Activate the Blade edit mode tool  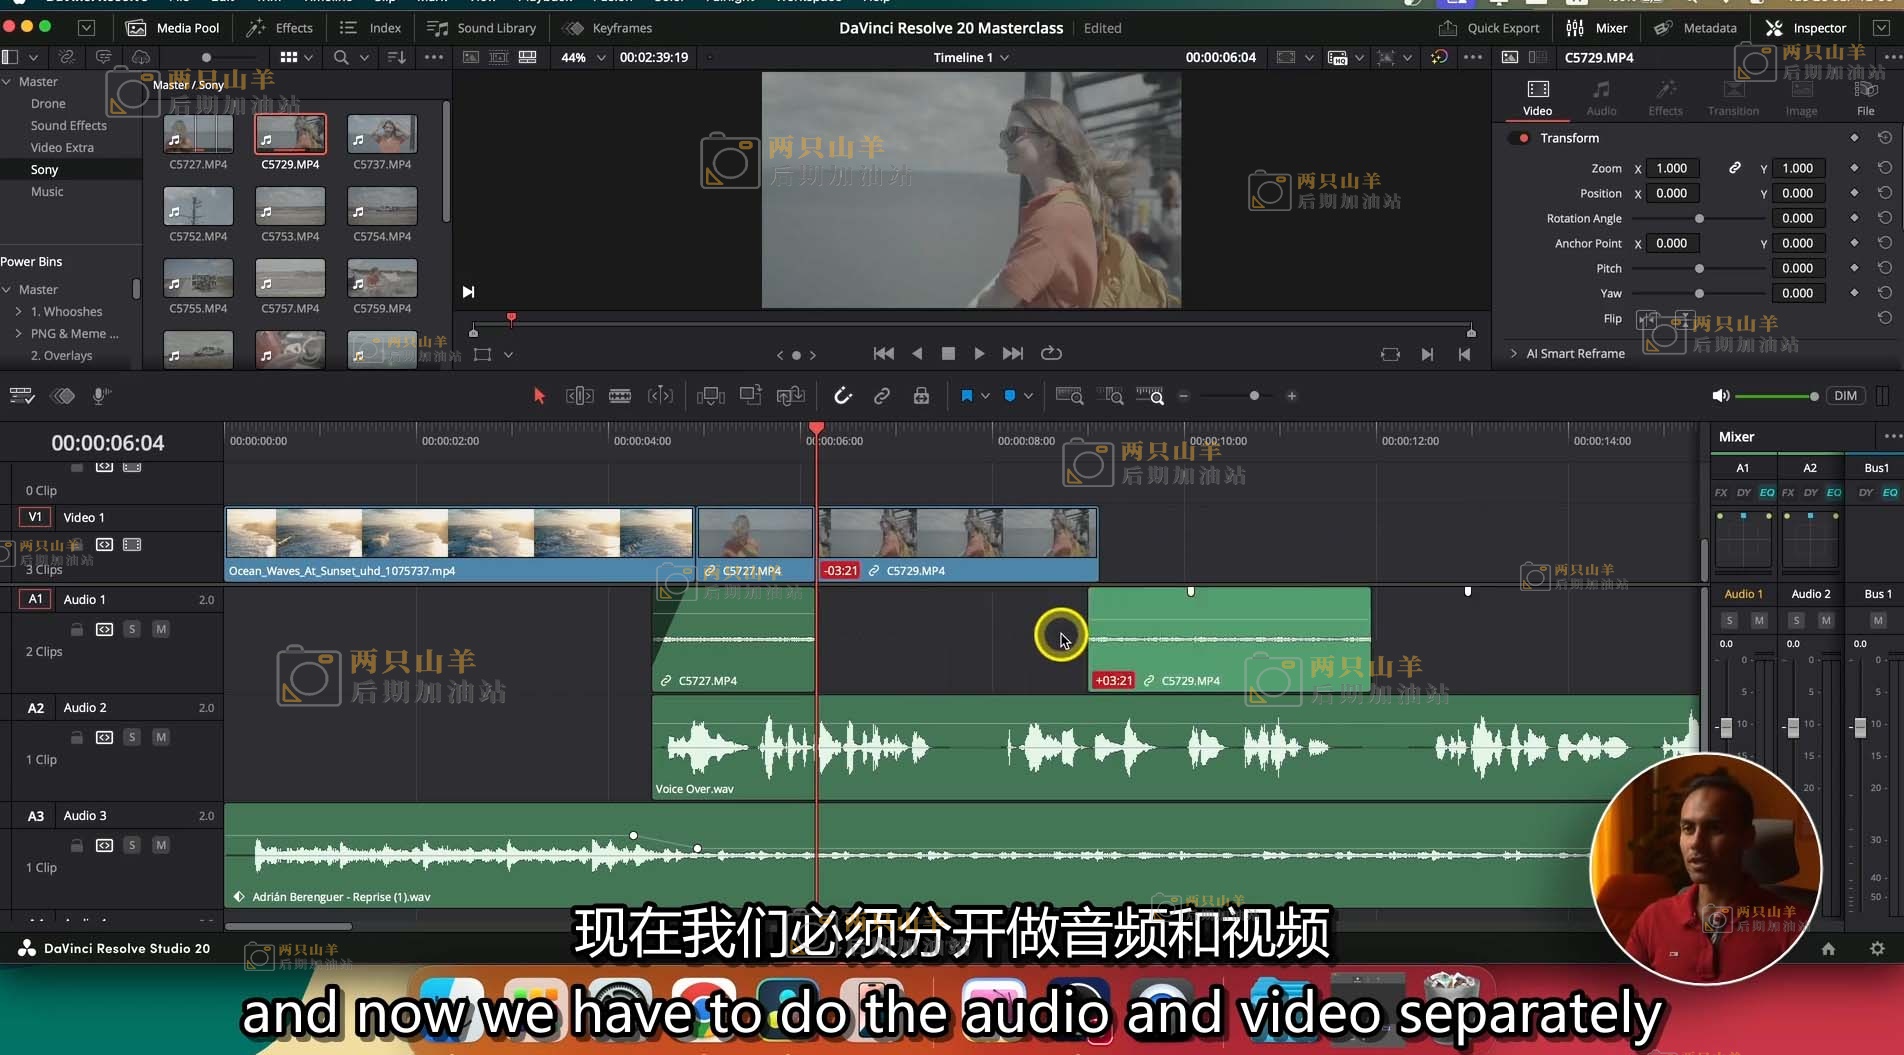click(x=620, y=396)
